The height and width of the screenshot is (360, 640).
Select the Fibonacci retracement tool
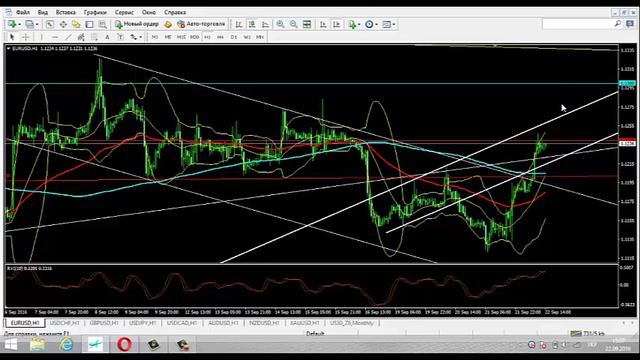tap(94, 37)
